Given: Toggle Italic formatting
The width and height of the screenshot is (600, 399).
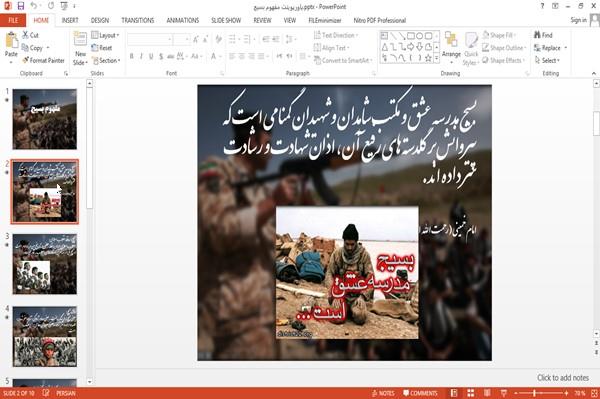Looking at the screenshot, I should click(141, 57).
